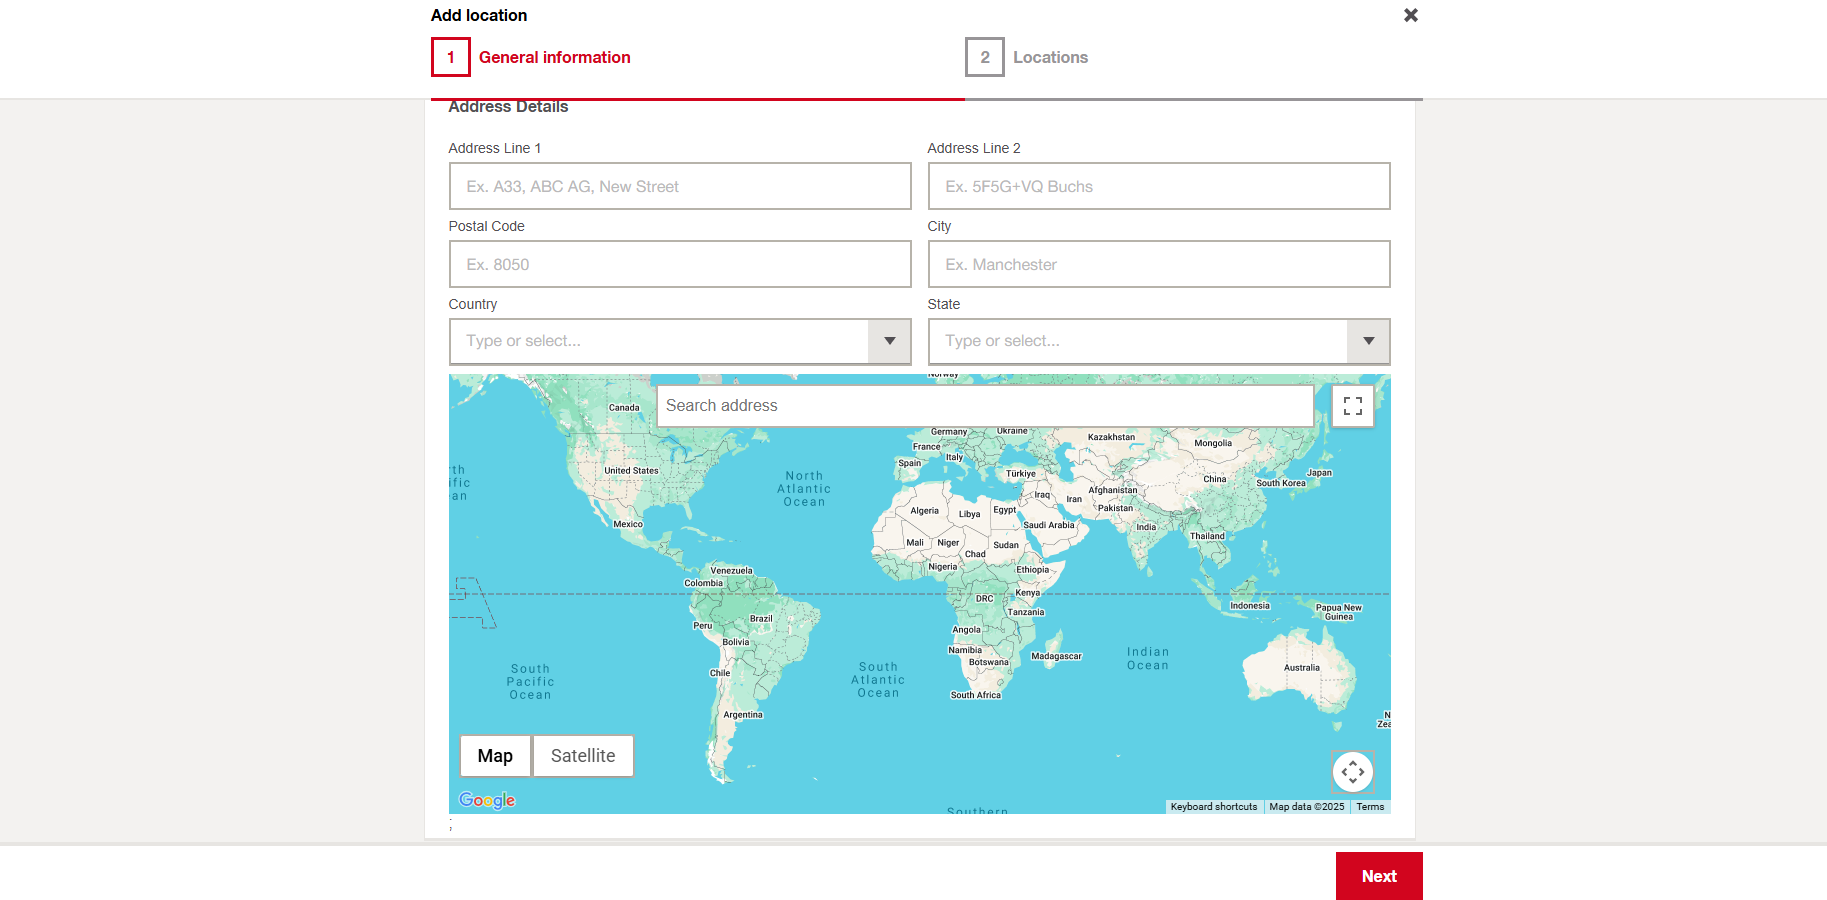Open Keyboard shortcuts on map
This screenshot has height=900, width=1827.
1213,807
